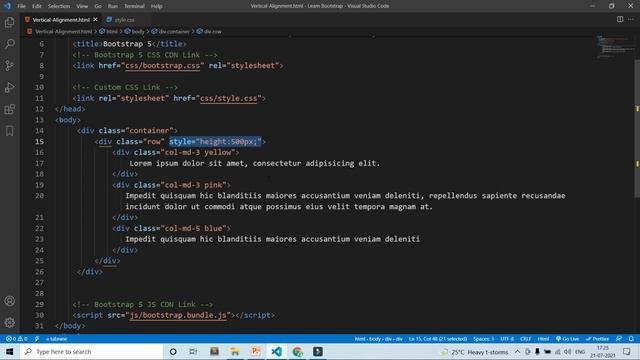Follow the js/bootstrap.bundle.js link in code
The height and width of the screenshot is (360, 640).
(178, 316)
